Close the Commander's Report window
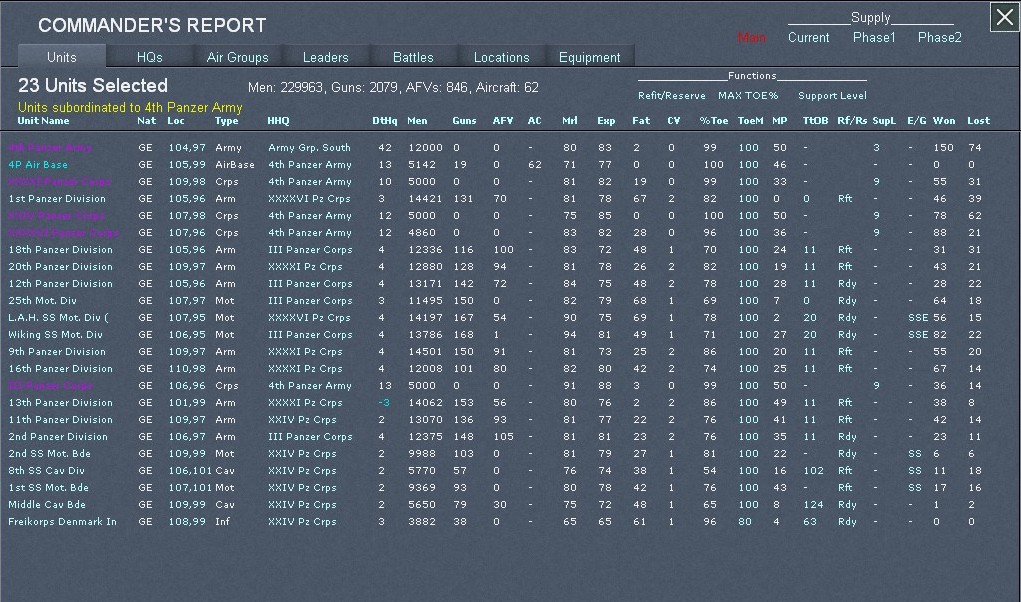Image resolution: width=1021 pixels, height=602 pixels. coord(1004,17)
